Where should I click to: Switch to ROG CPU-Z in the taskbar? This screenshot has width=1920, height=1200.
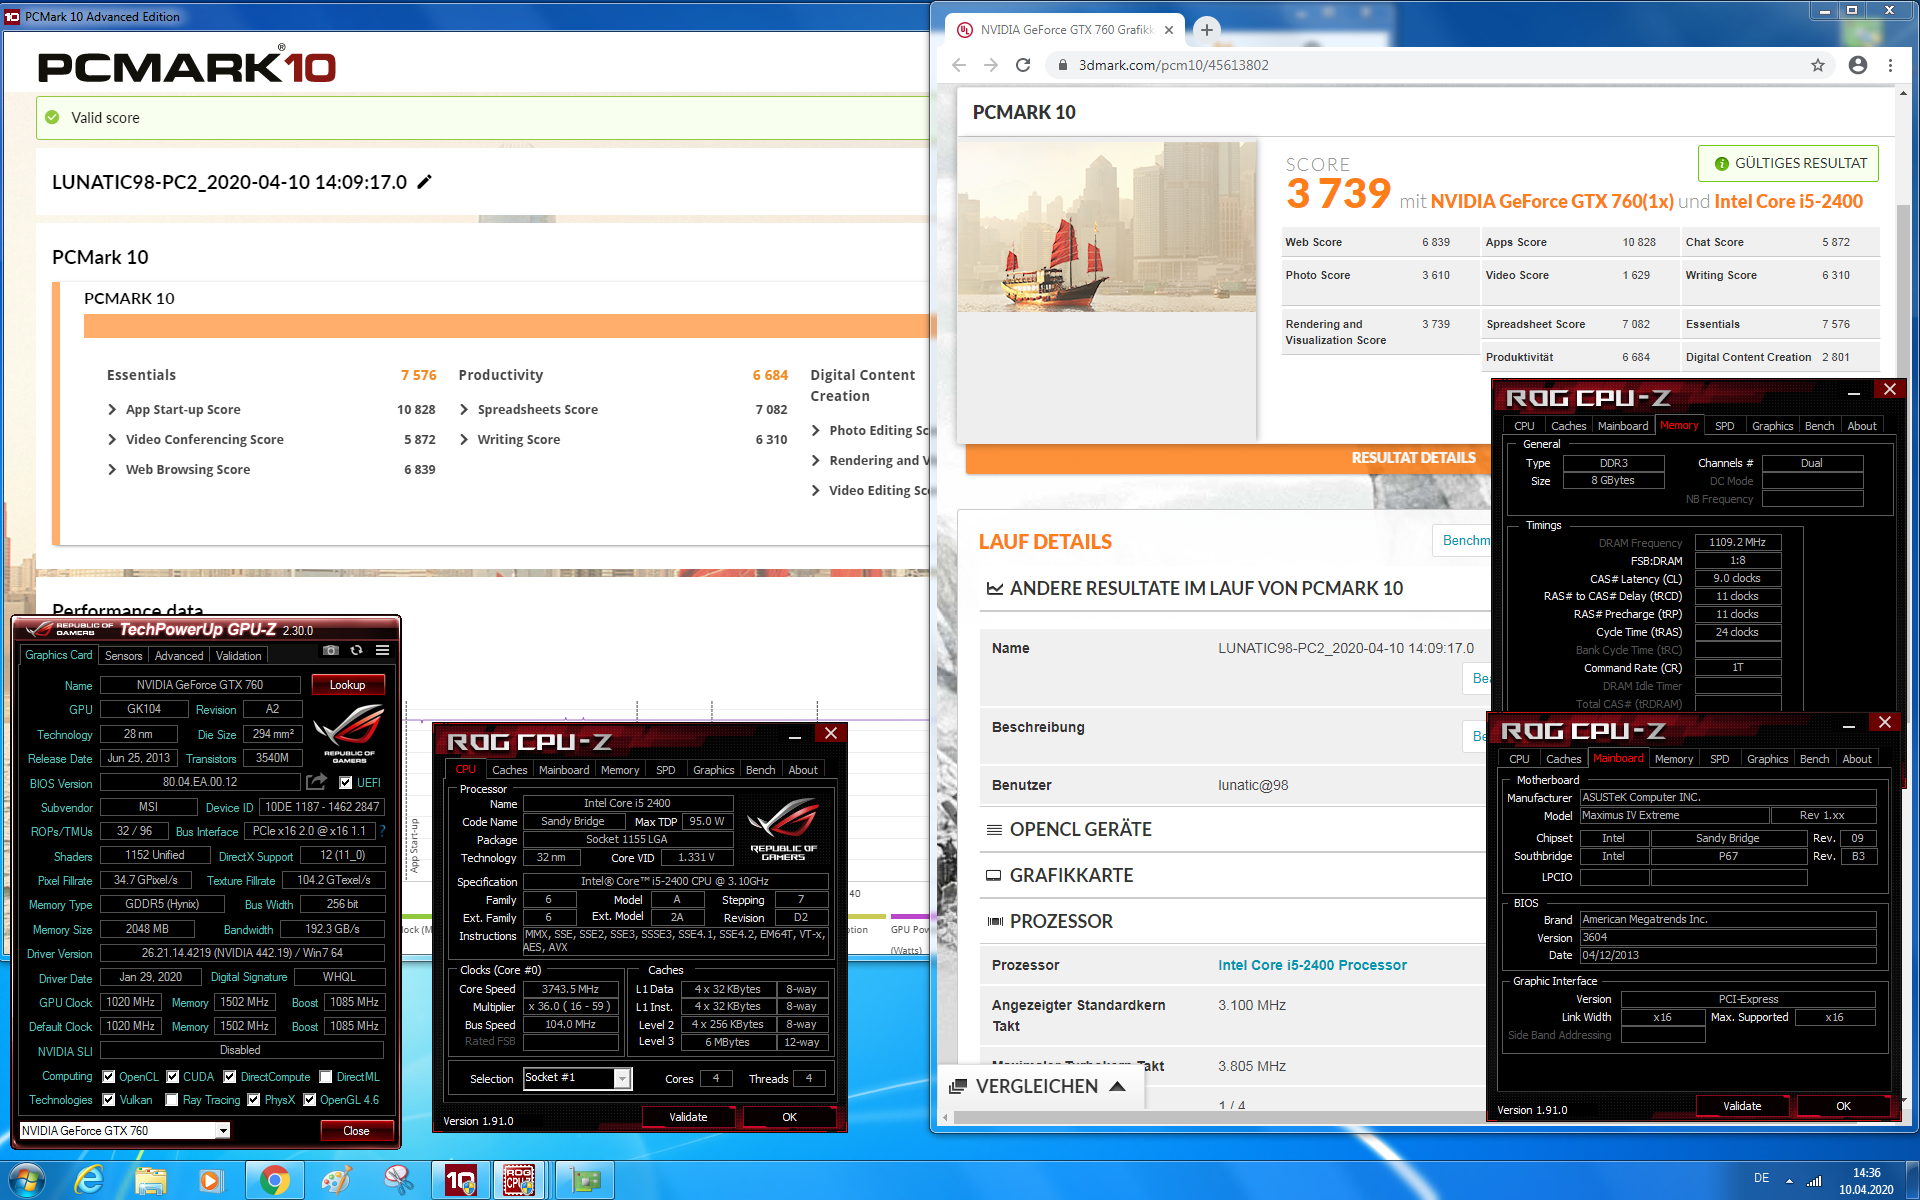[519, 1180]
